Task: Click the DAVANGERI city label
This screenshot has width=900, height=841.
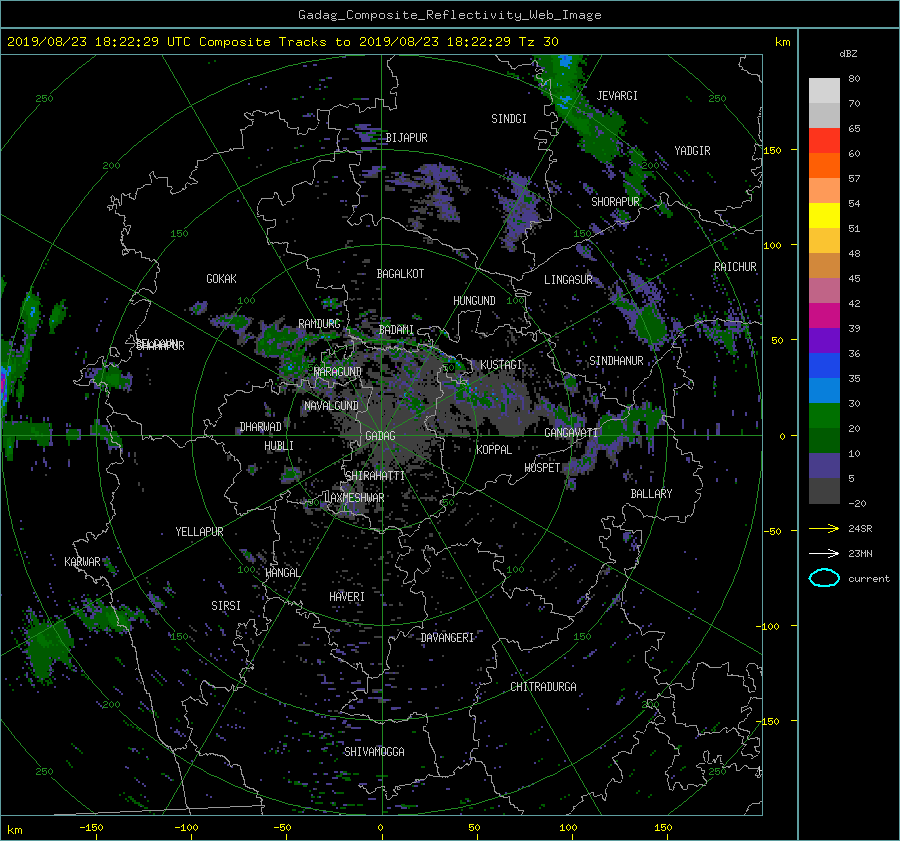Action: tap(447, 638)
